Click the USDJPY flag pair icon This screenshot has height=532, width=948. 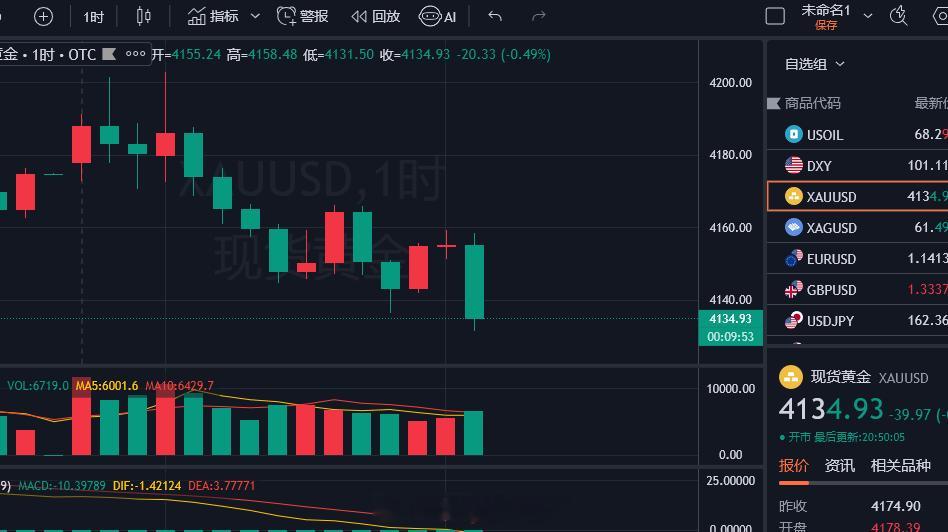pyautogui.click(x=793, y=320)
